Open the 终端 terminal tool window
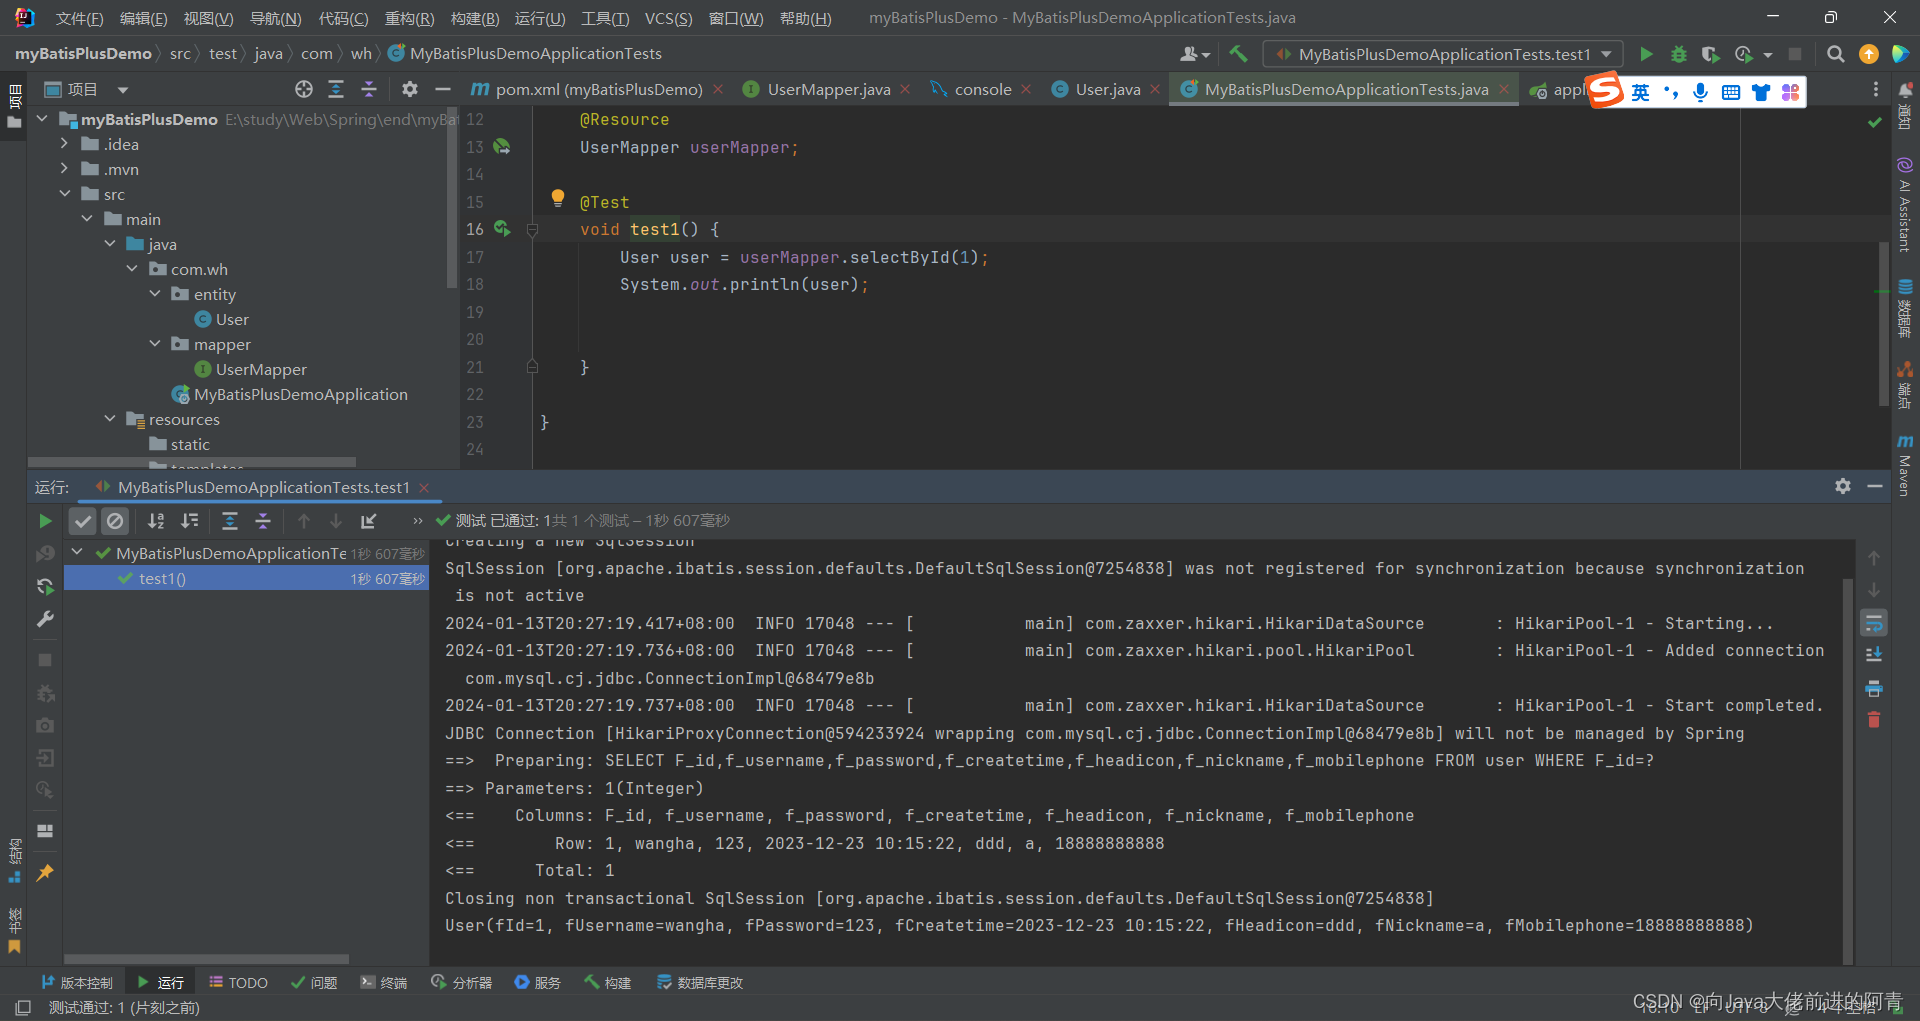This screenshot has width=1920, height=1021. tap(384, 983)
